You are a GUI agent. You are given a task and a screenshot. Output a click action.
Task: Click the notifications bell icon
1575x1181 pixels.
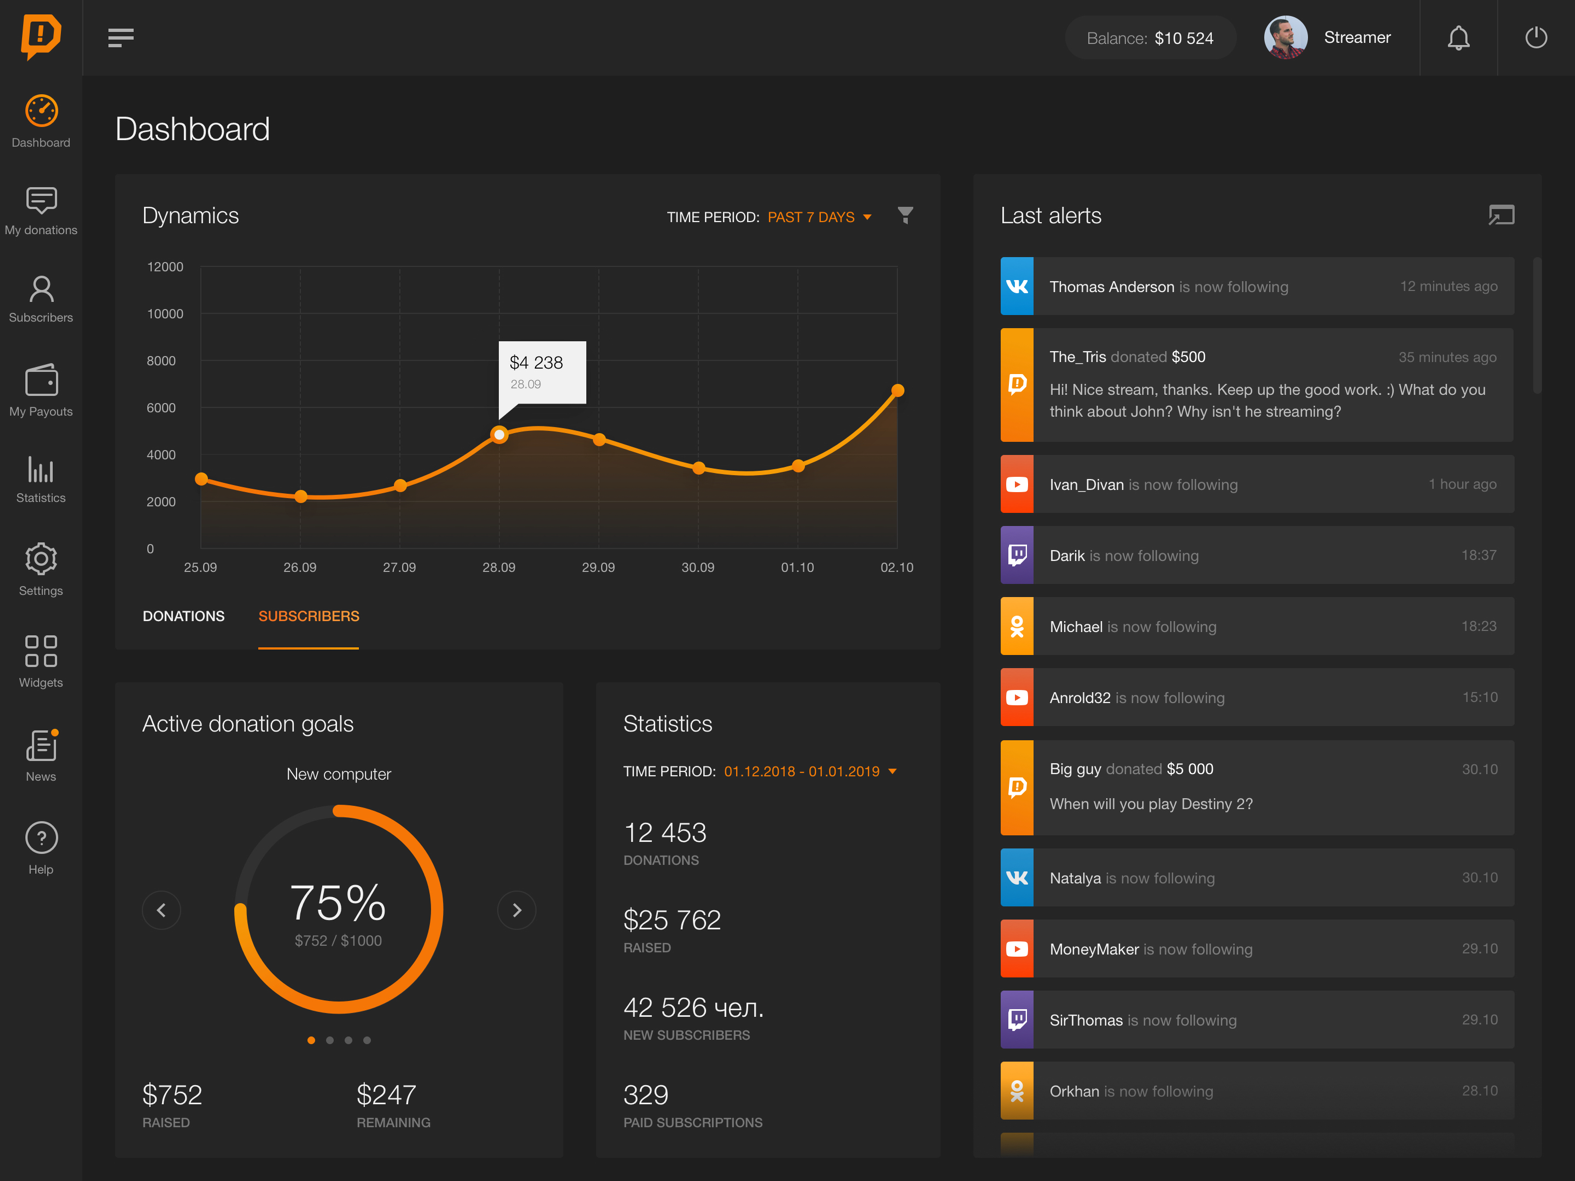1458,38
